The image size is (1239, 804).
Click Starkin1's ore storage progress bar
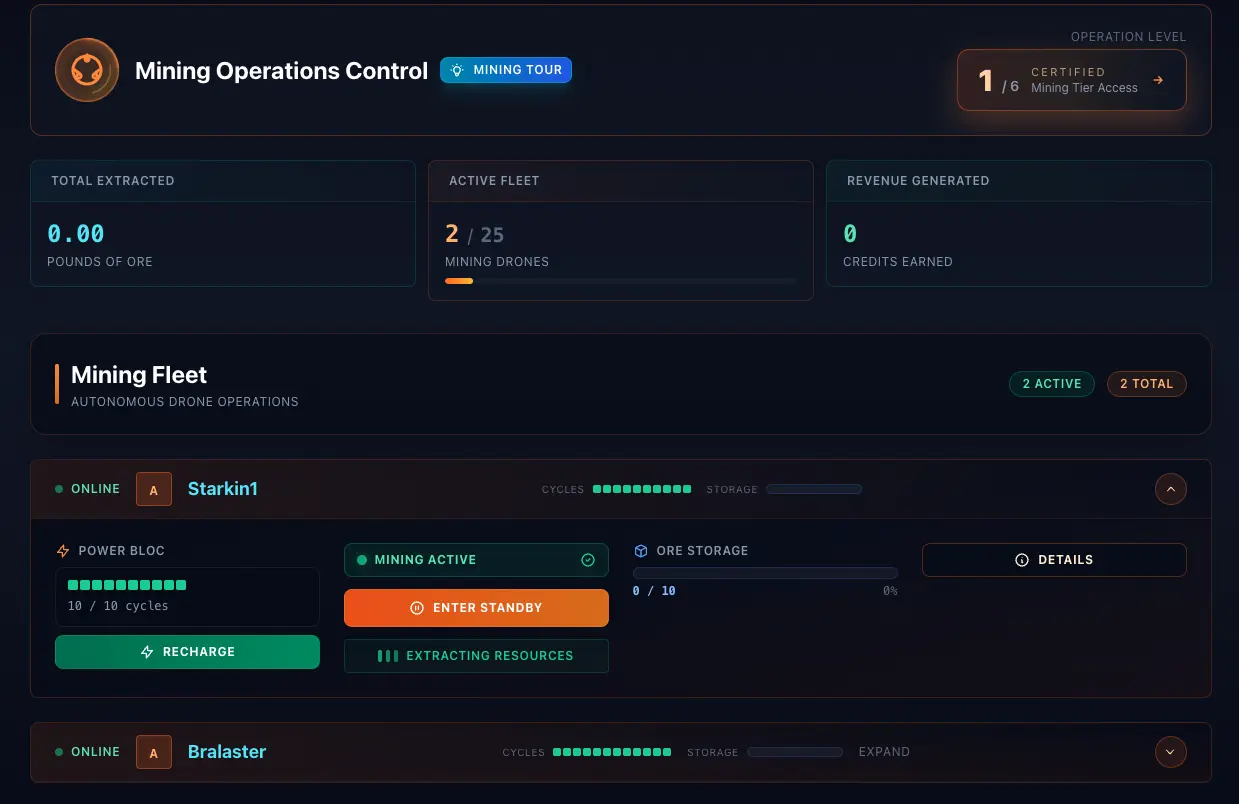click(x=765, y=572)
